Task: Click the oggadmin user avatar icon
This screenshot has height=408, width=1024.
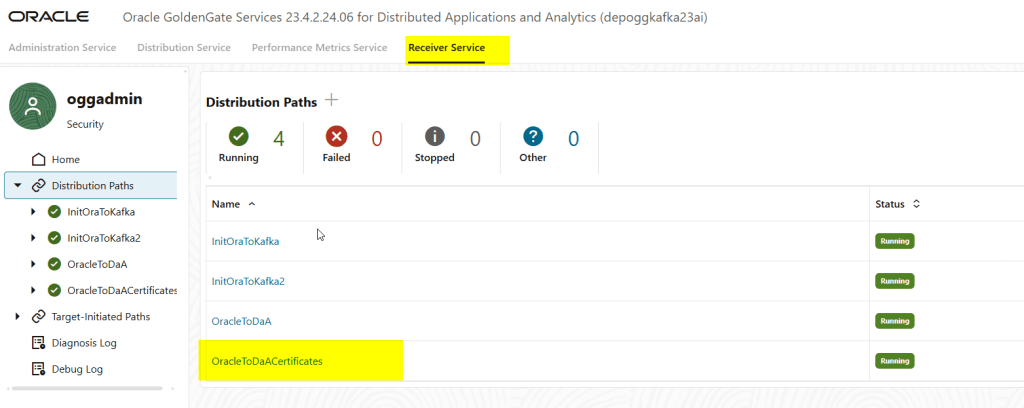Action: click(32, 106)
